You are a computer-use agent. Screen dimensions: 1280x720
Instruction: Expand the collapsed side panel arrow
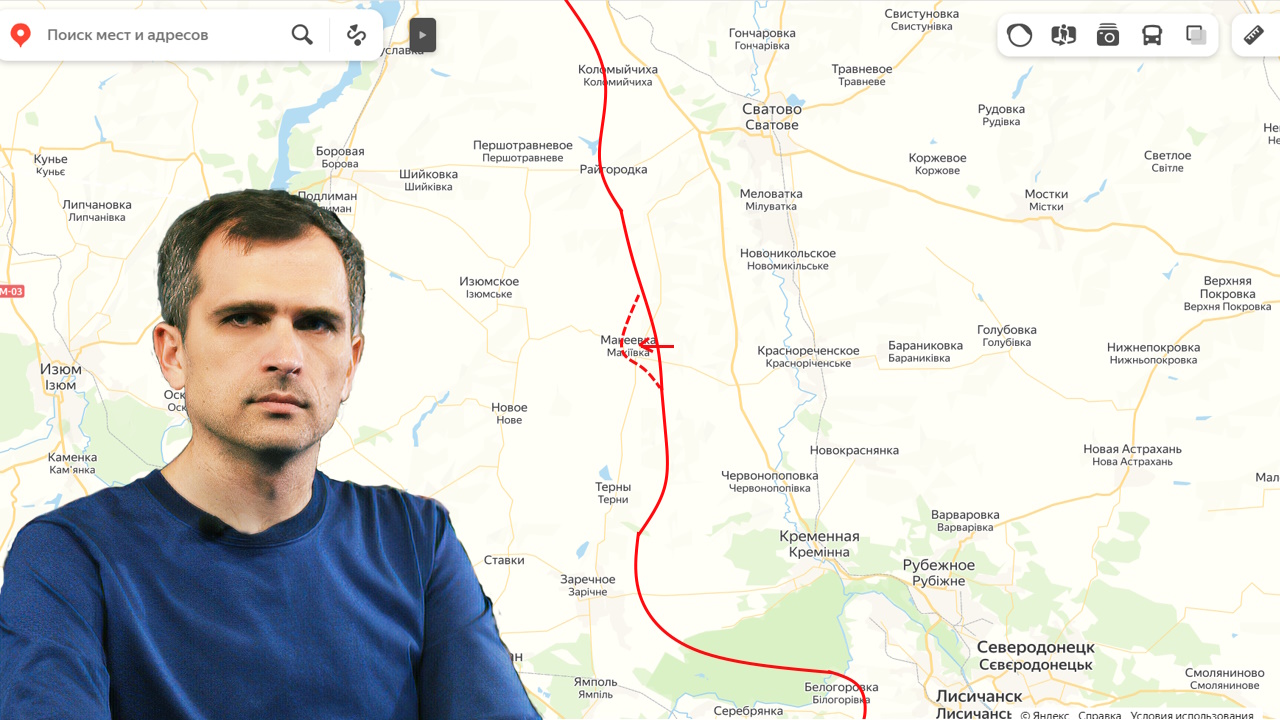coord(422,35)
